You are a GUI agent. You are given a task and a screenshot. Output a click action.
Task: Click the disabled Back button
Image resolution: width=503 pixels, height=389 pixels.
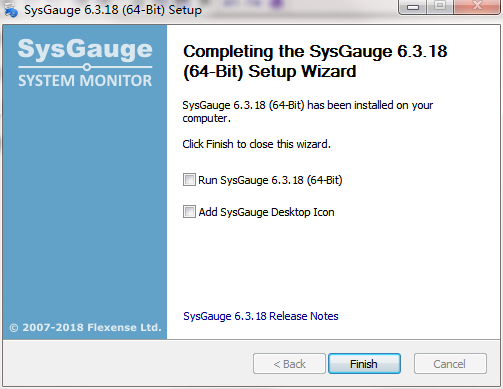[x=289, y=364]
